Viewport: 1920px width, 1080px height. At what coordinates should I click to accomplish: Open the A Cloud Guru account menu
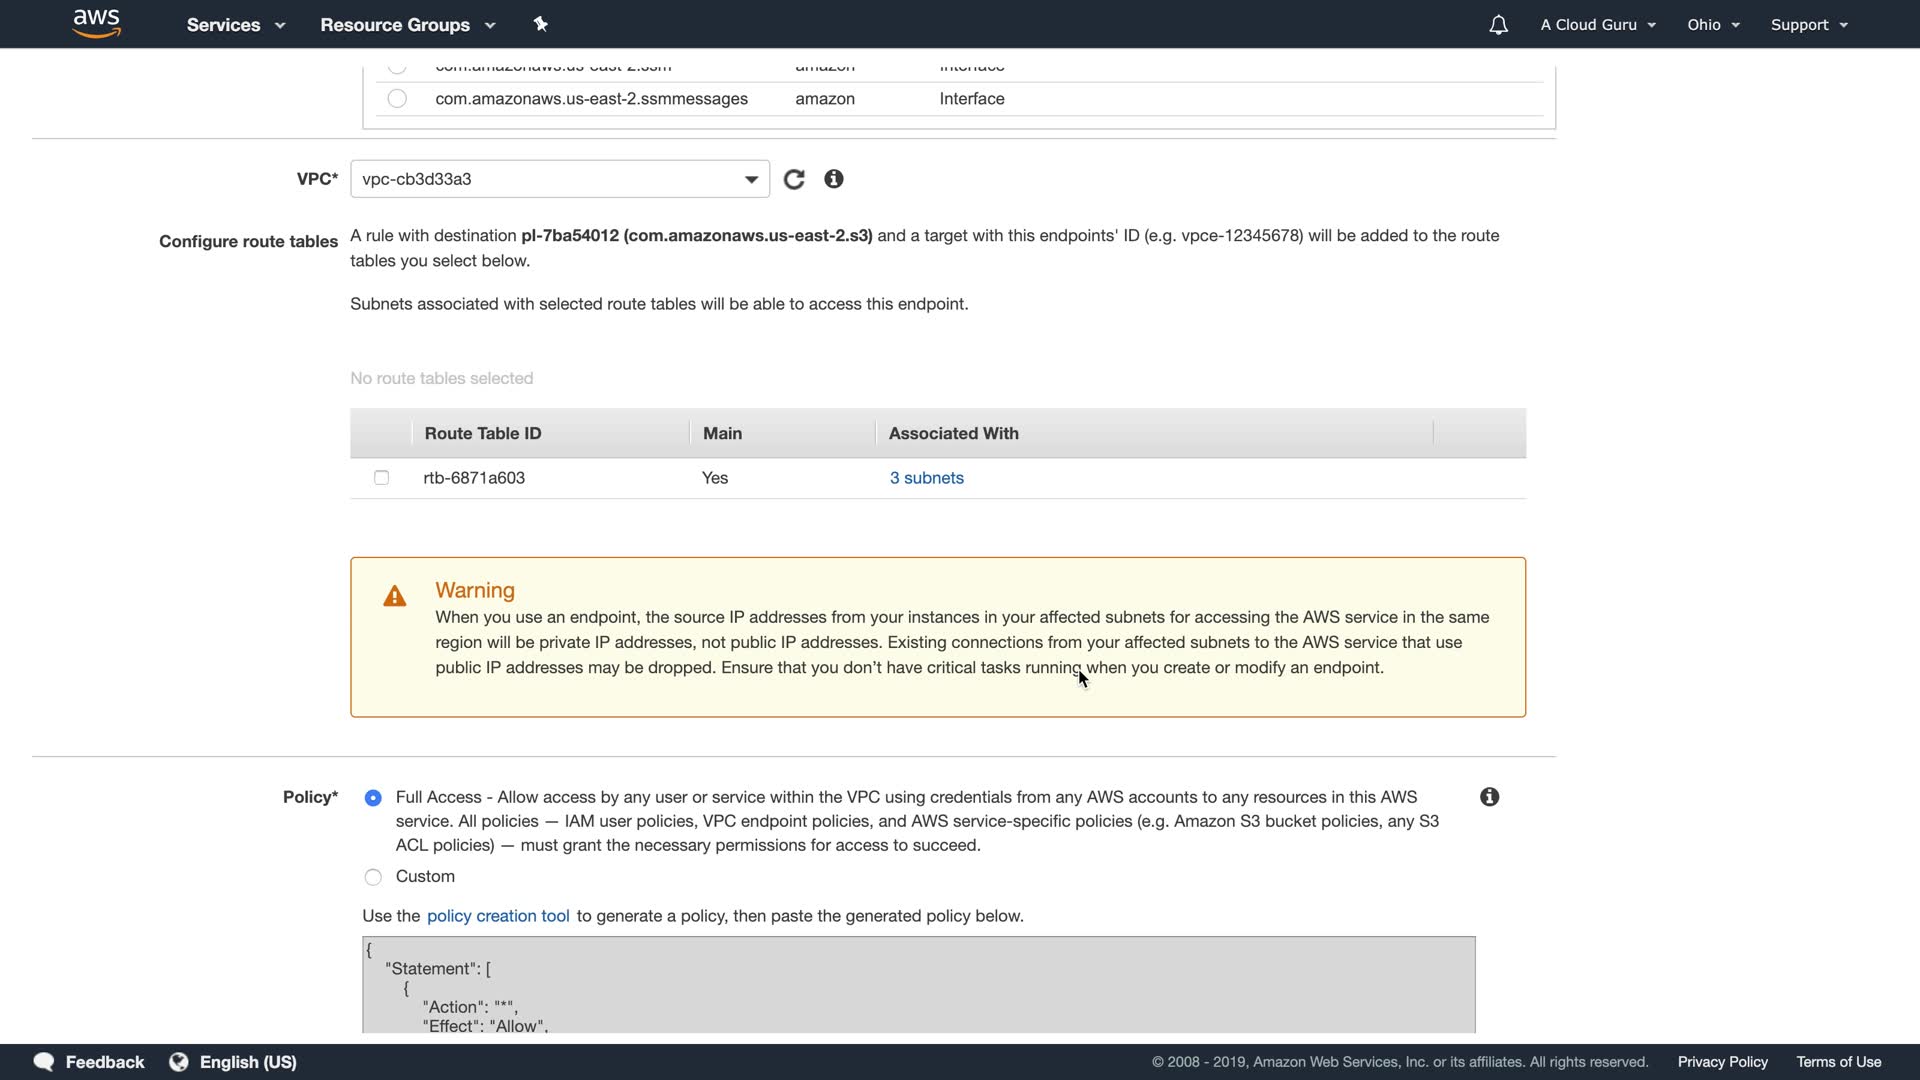pos(1597,25)
